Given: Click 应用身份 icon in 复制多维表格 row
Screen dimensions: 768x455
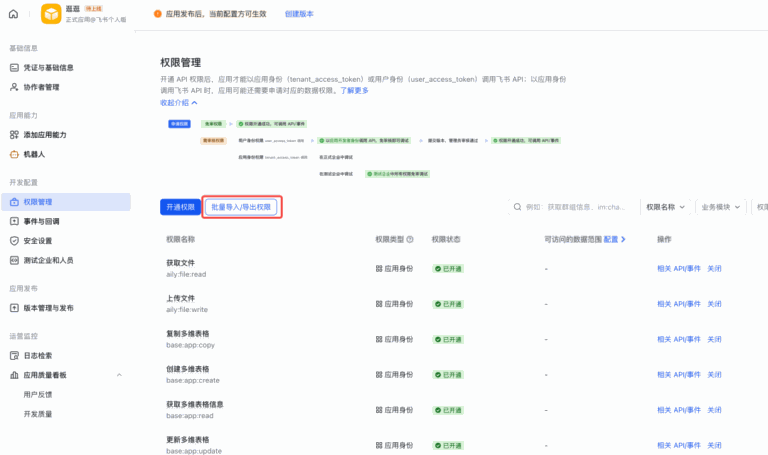Looking at the screenshot, I should (x=379, y=339).
